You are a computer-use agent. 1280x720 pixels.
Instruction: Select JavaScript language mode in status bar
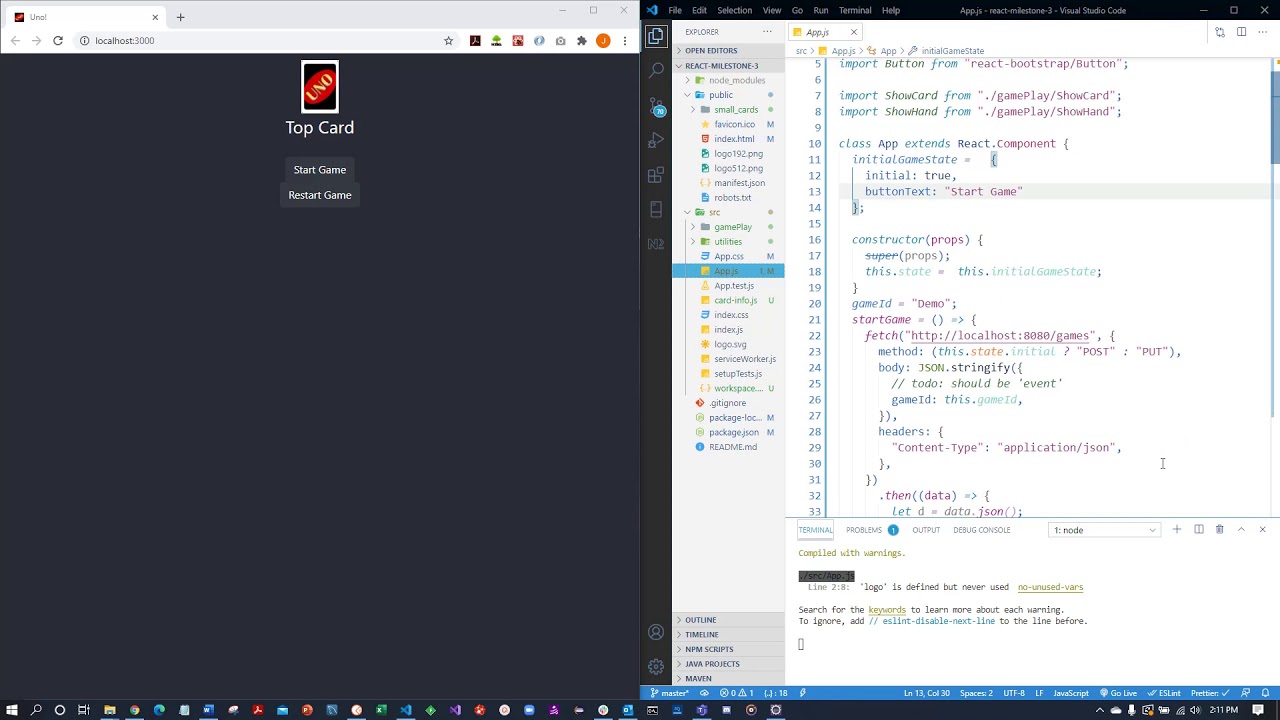click(x=1071, y=693)
